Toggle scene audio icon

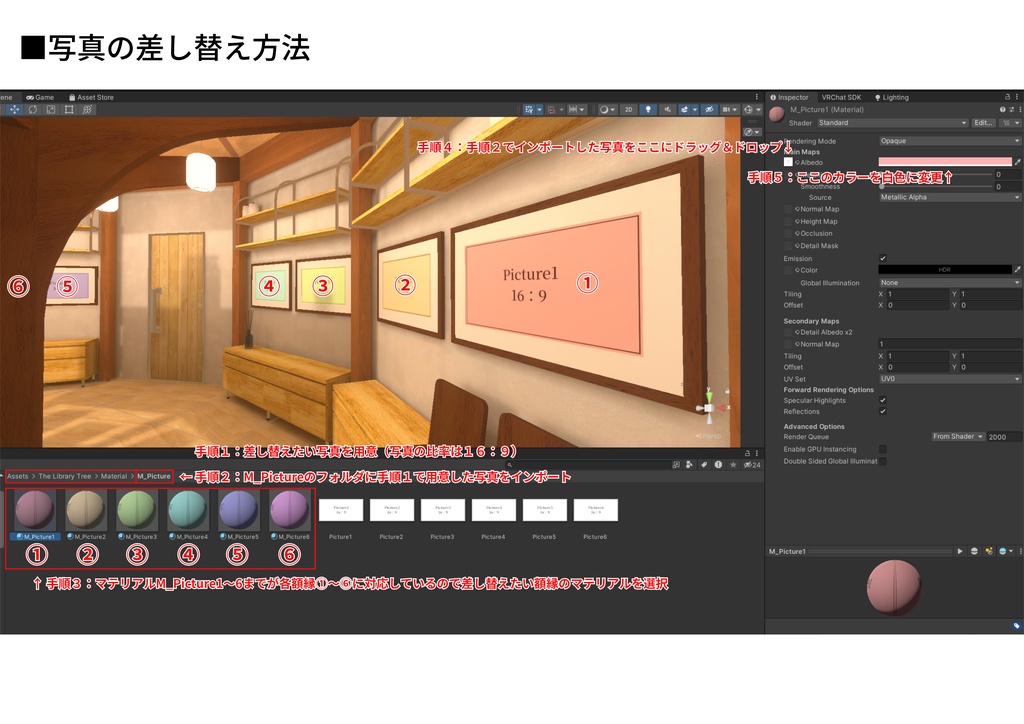point(667,110)
